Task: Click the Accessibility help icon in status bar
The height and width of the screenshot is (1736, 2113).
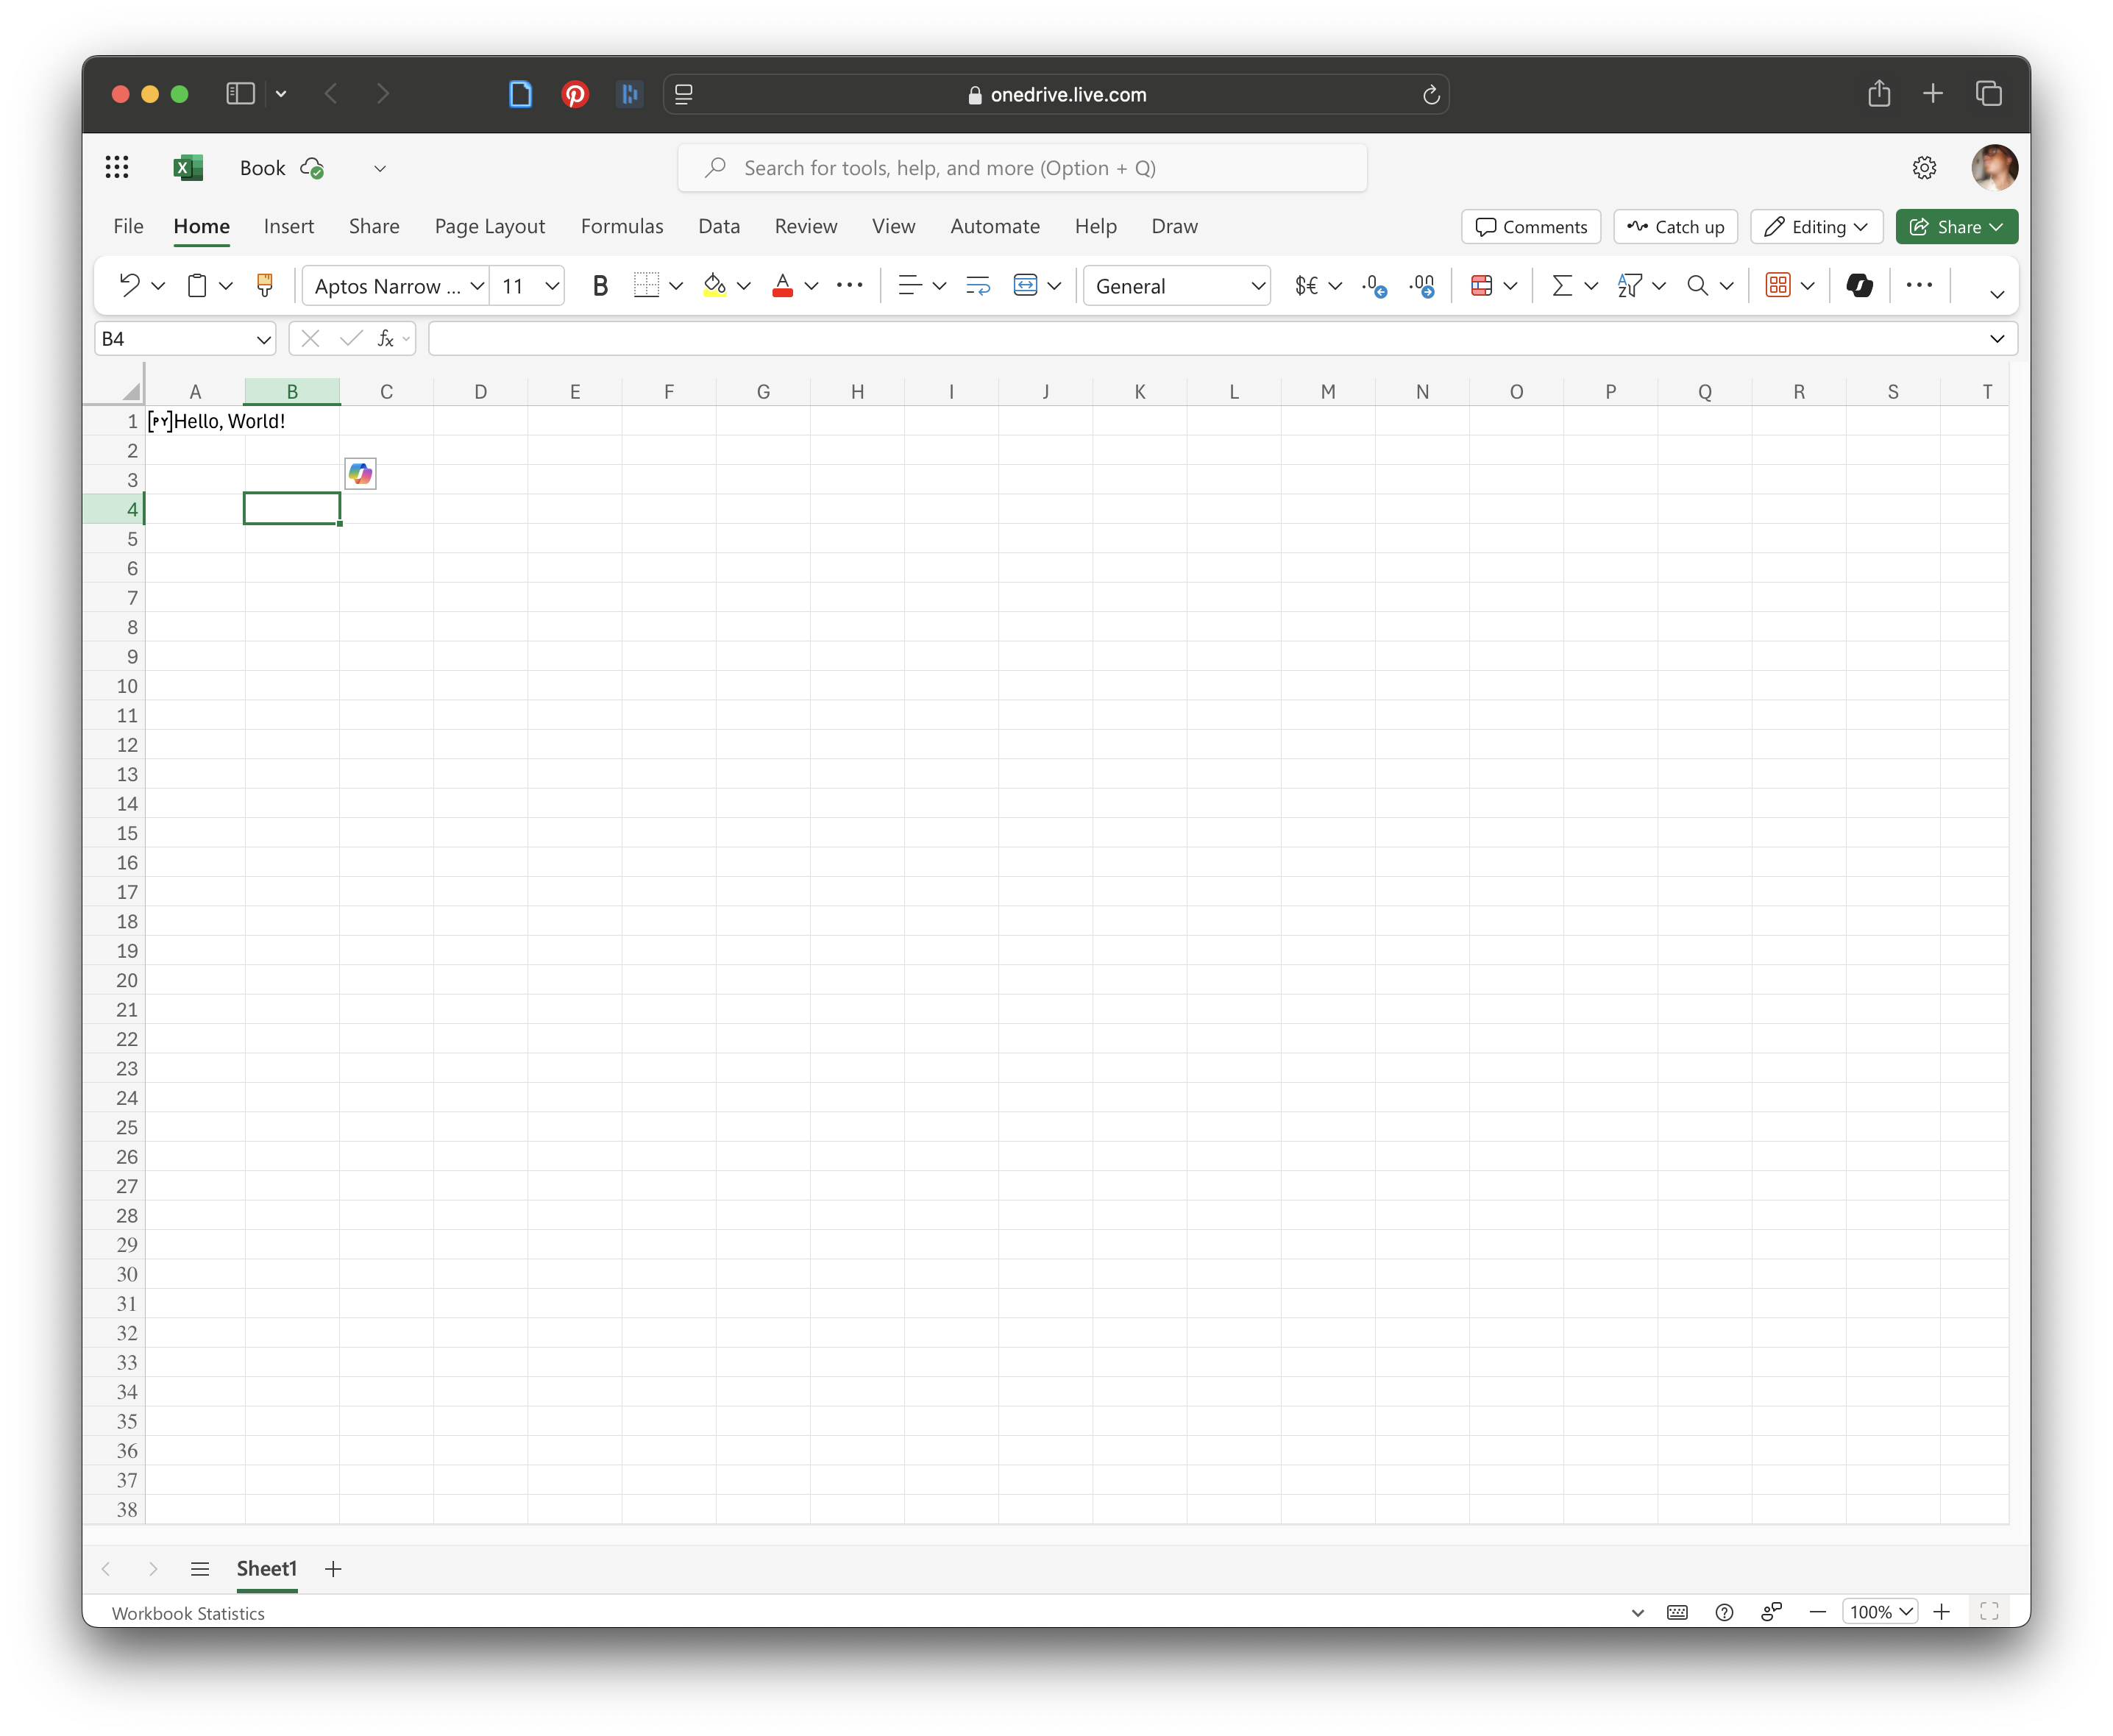Action: [1724, 1612]
